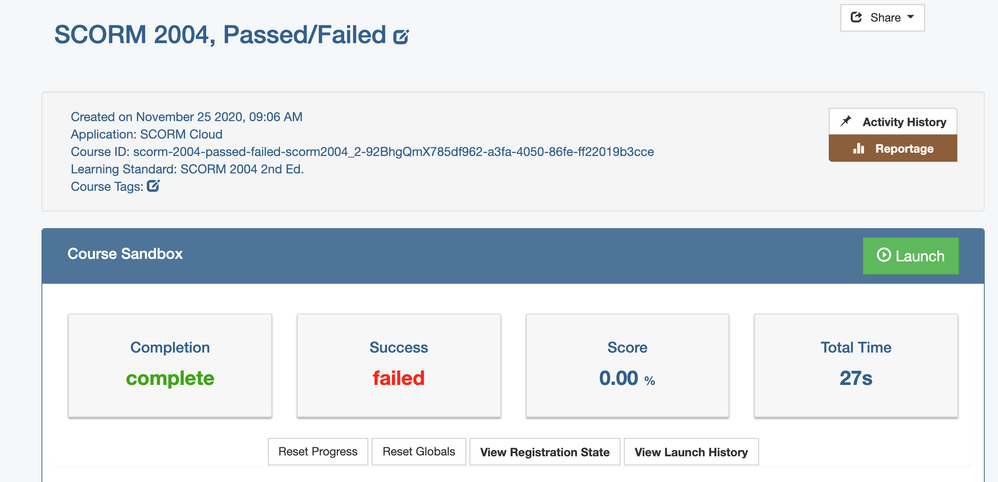
Task: Click the Course Sandbox panel header
Action: 513,256
